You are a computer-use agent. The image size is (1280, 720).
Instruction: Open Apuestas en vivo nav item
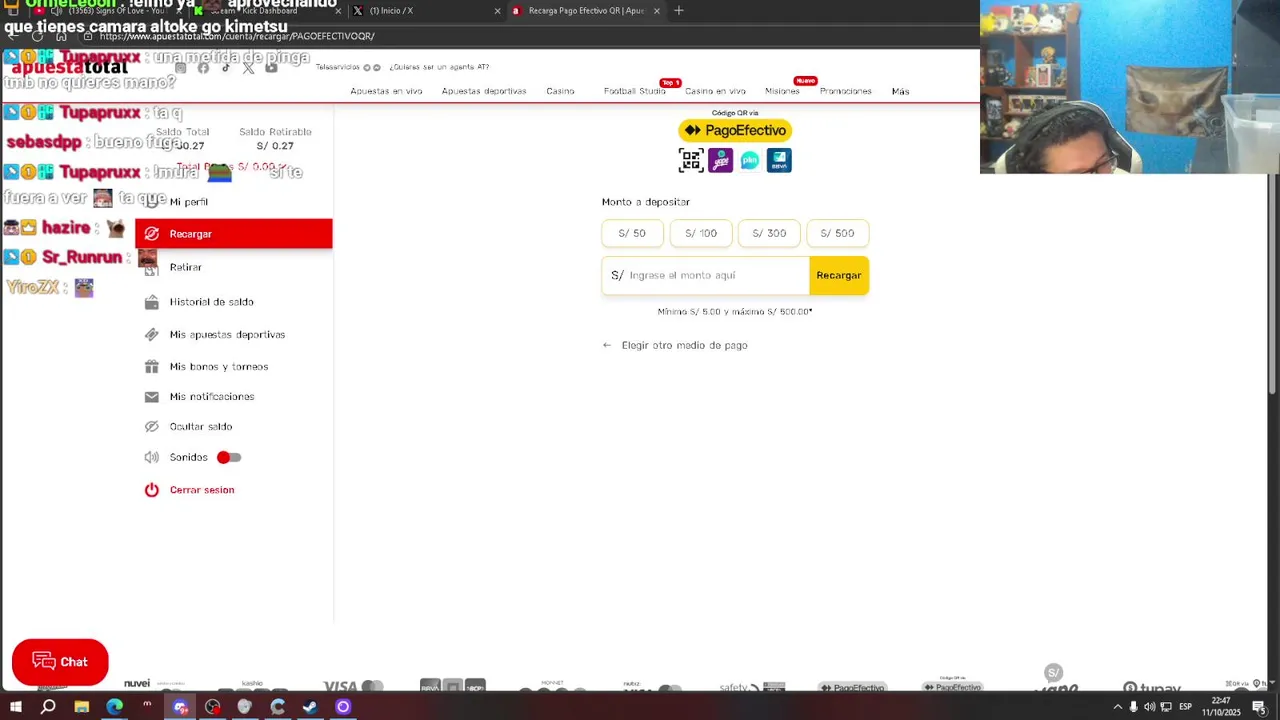point(386,91)
